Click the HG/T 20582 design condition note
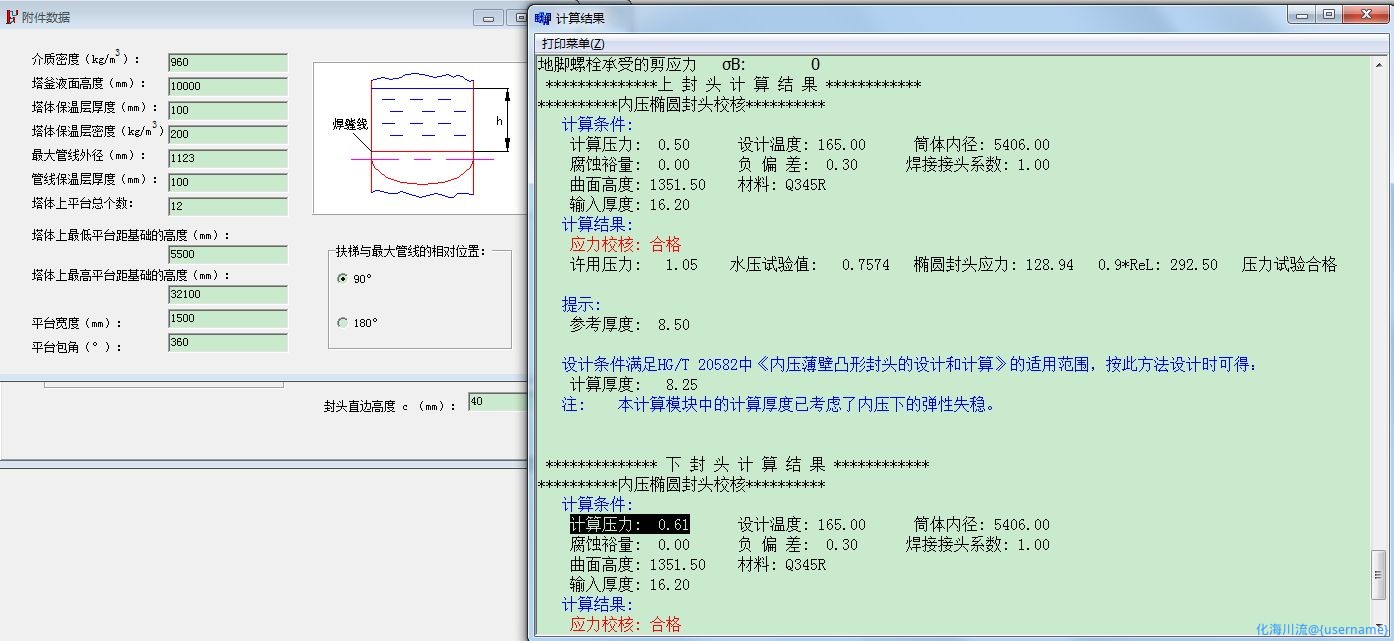 910,365
